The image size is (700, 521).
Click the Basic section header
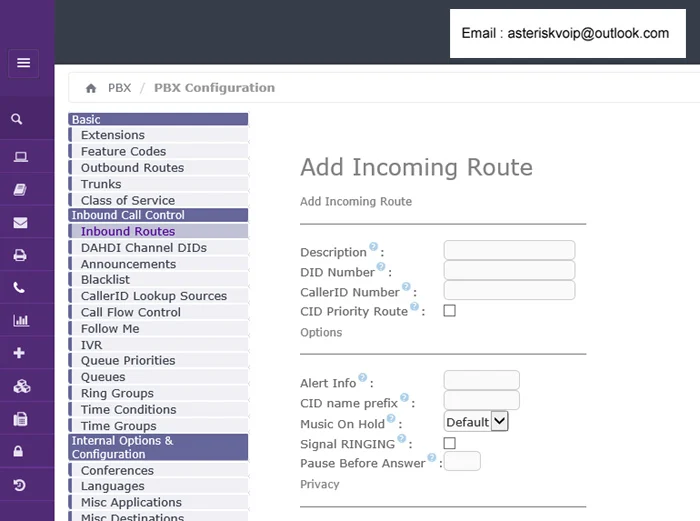pos(158,119)
